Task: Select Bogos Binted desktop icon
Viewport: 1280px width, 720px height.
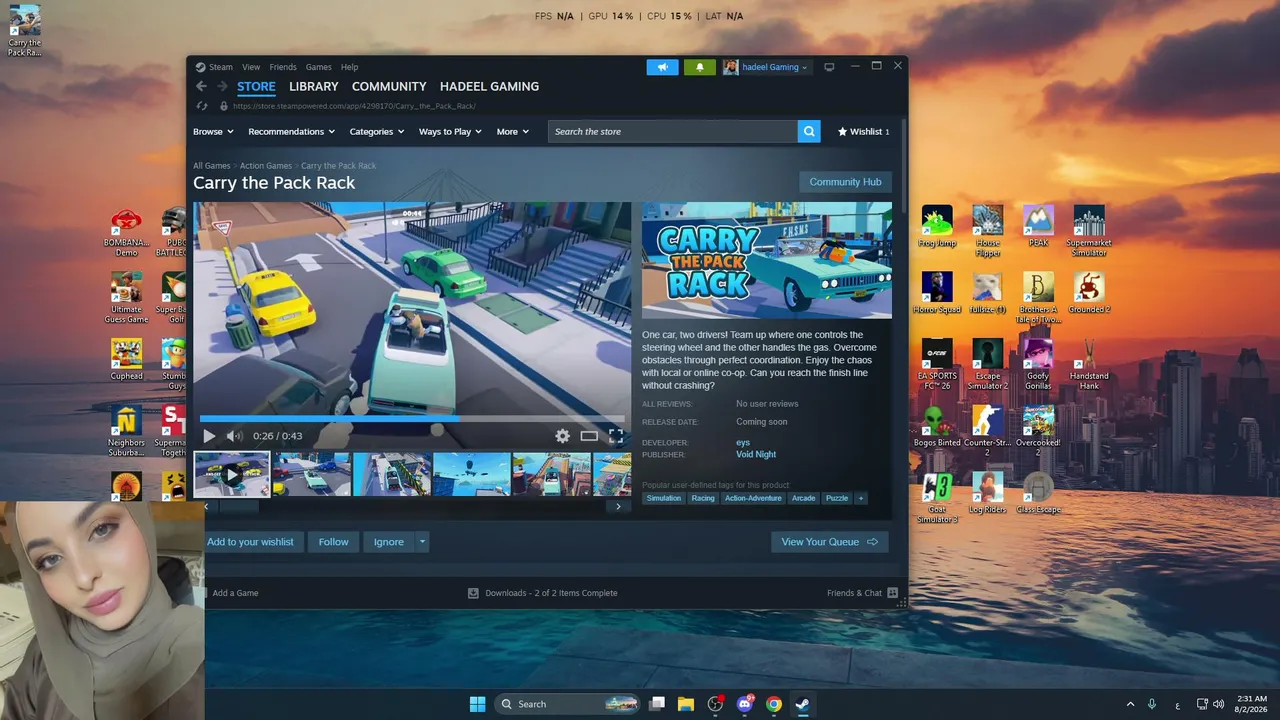Action: [937, 426]
